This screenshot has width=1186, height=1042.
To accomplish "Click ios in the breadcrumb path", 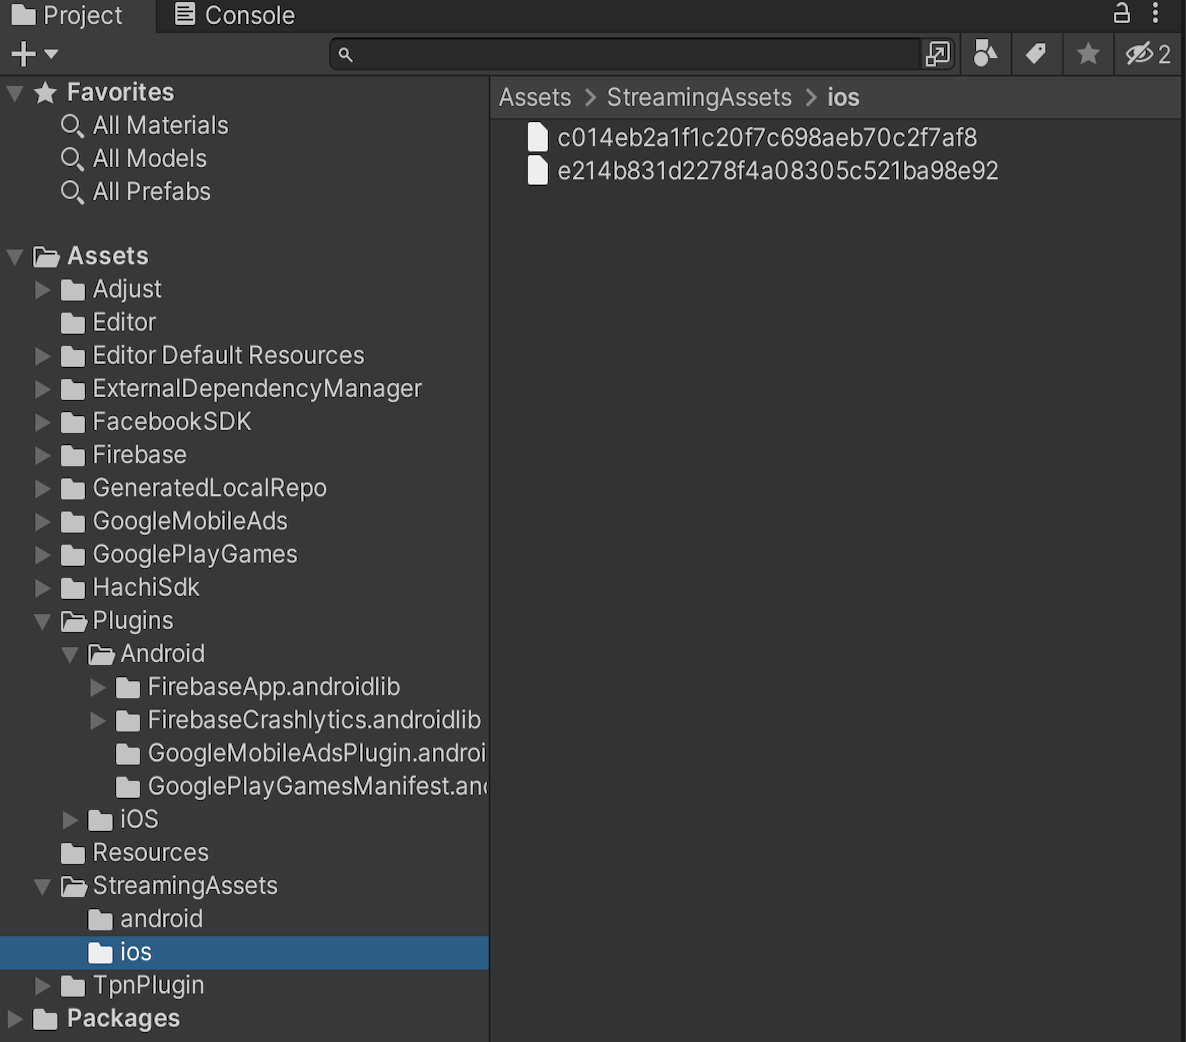I will 843,98.
